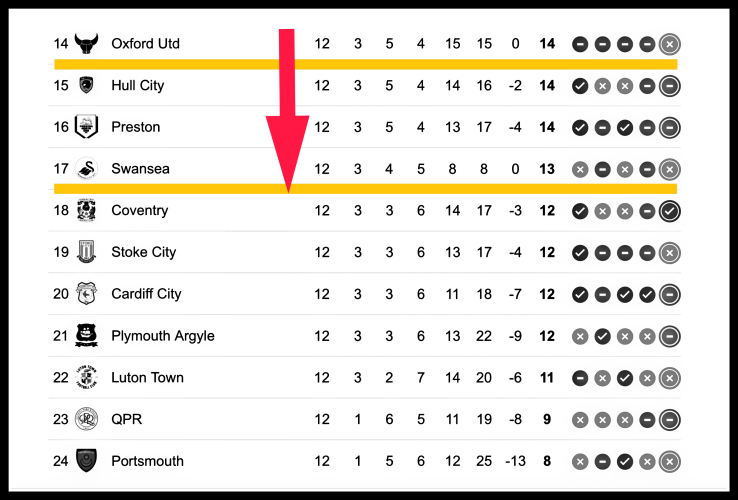Click the Stoke City crest
The width and height of the screenshot is (738, 500).
tap(87, 252)
